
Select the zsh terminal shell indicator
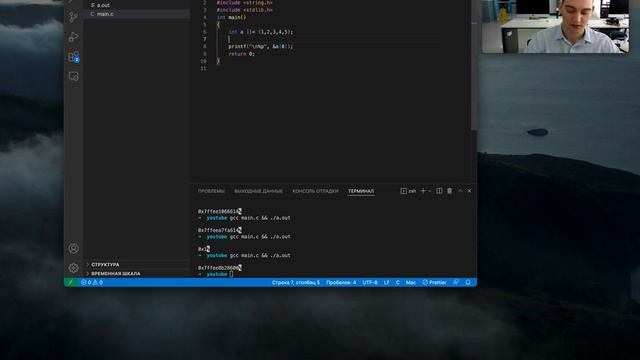click(408, 191)
